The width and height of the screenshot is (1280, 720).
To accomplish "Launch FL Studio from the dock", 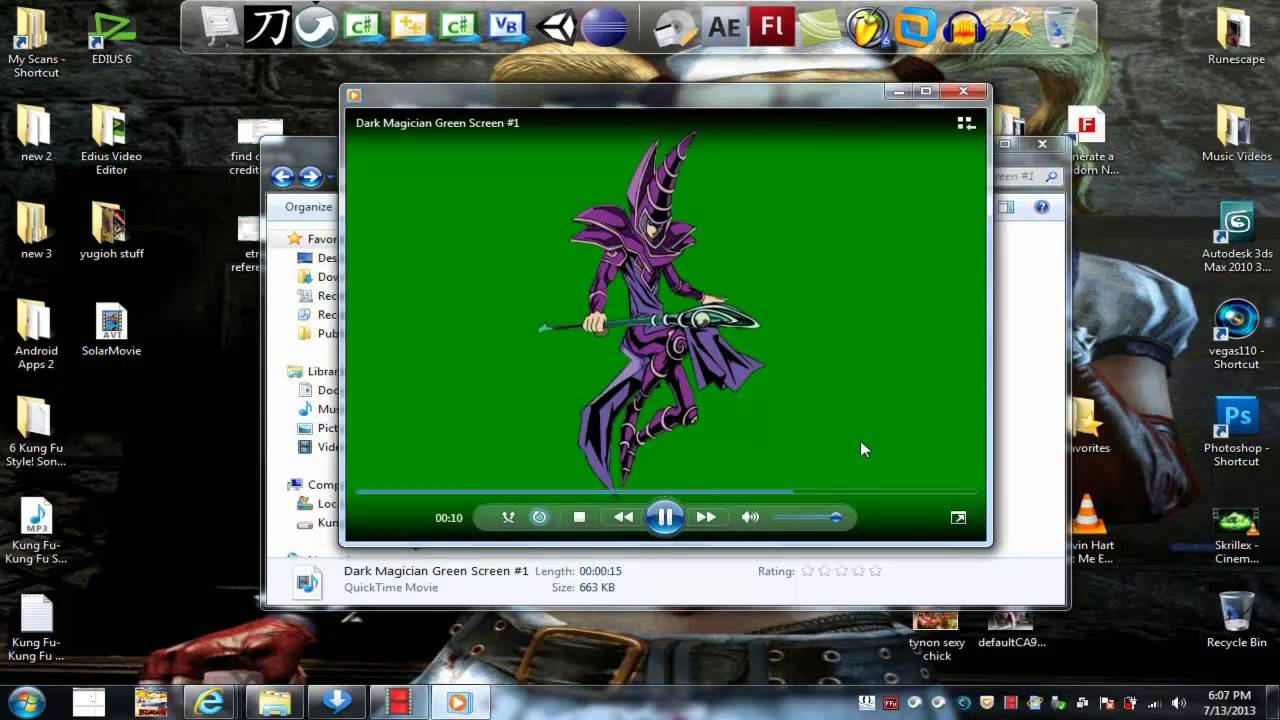I will pyautogui.click(x=868, y=27).
